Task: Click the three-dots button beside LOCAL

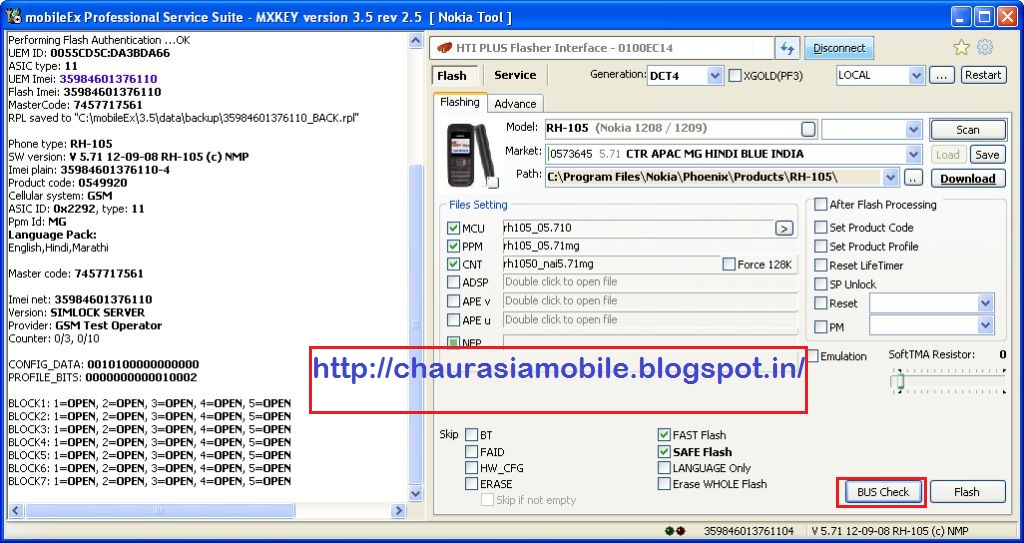Action: click(x=941, y=75)
